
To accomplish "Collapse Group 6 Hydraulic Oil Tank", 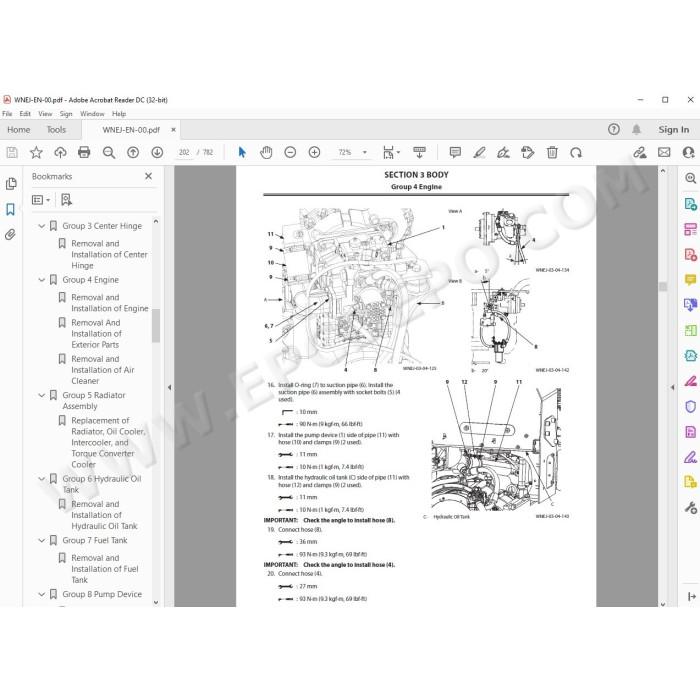I will point(42,479).
